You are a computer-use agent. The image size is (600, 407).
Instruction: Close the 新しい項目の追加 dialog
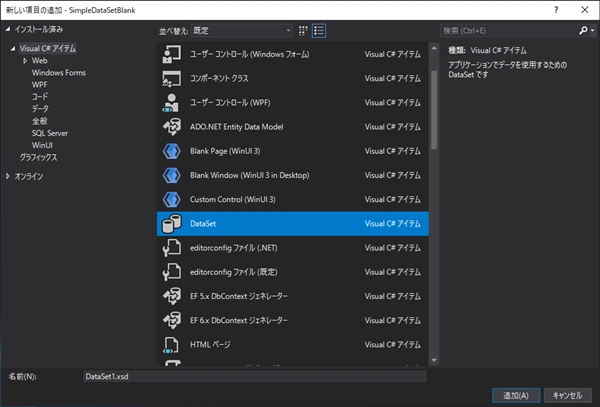(585, 10)
